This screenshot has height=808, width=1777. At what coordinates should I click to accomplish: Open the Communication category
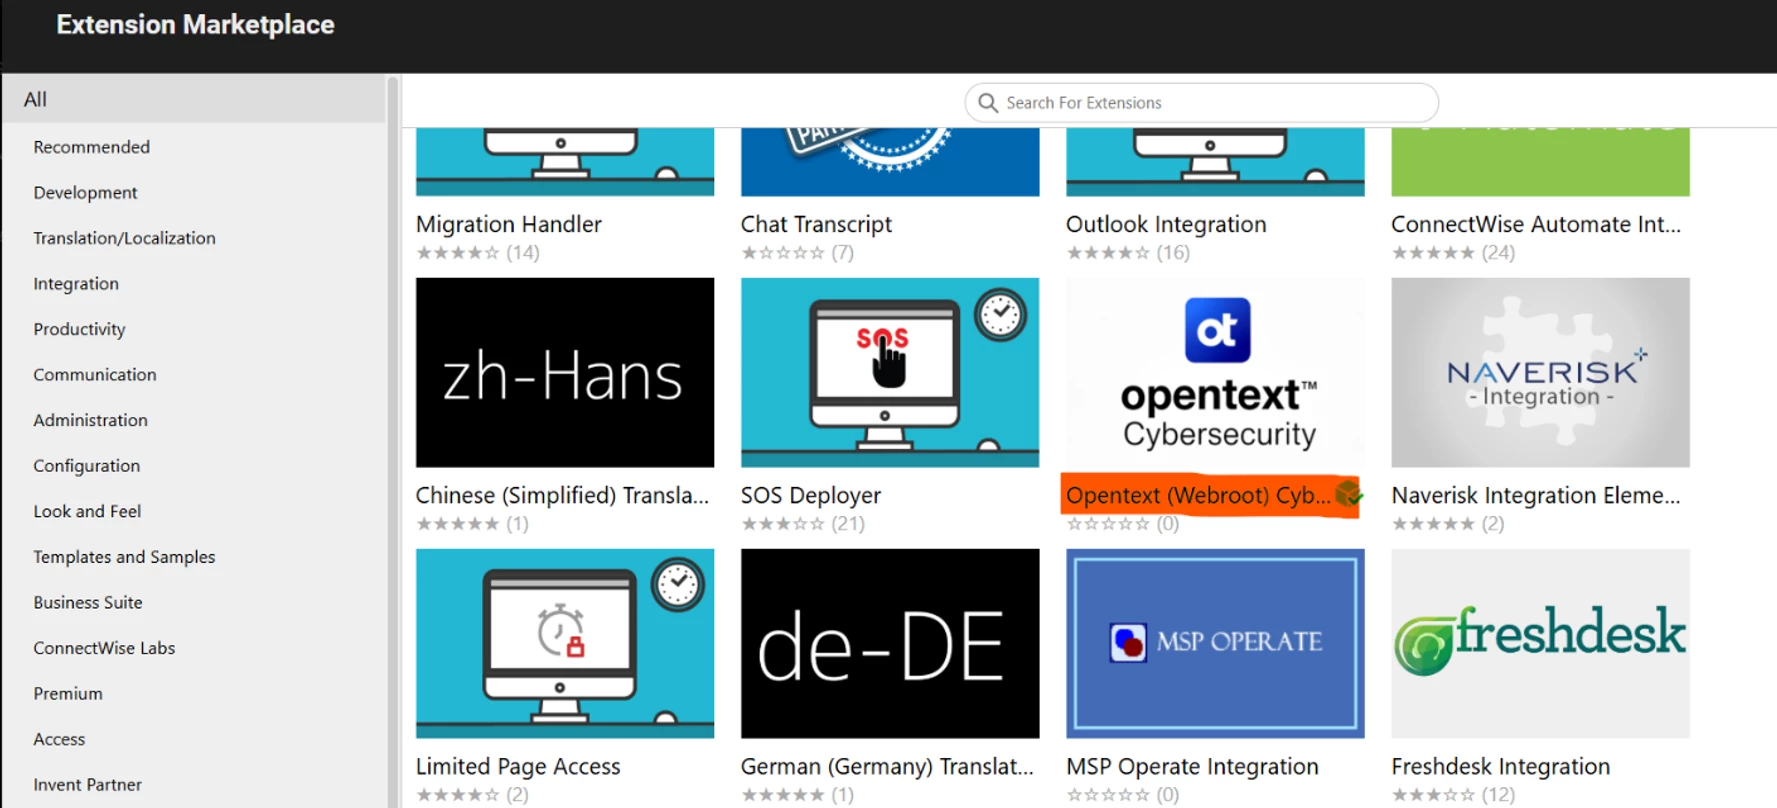(x=95, y=375)
